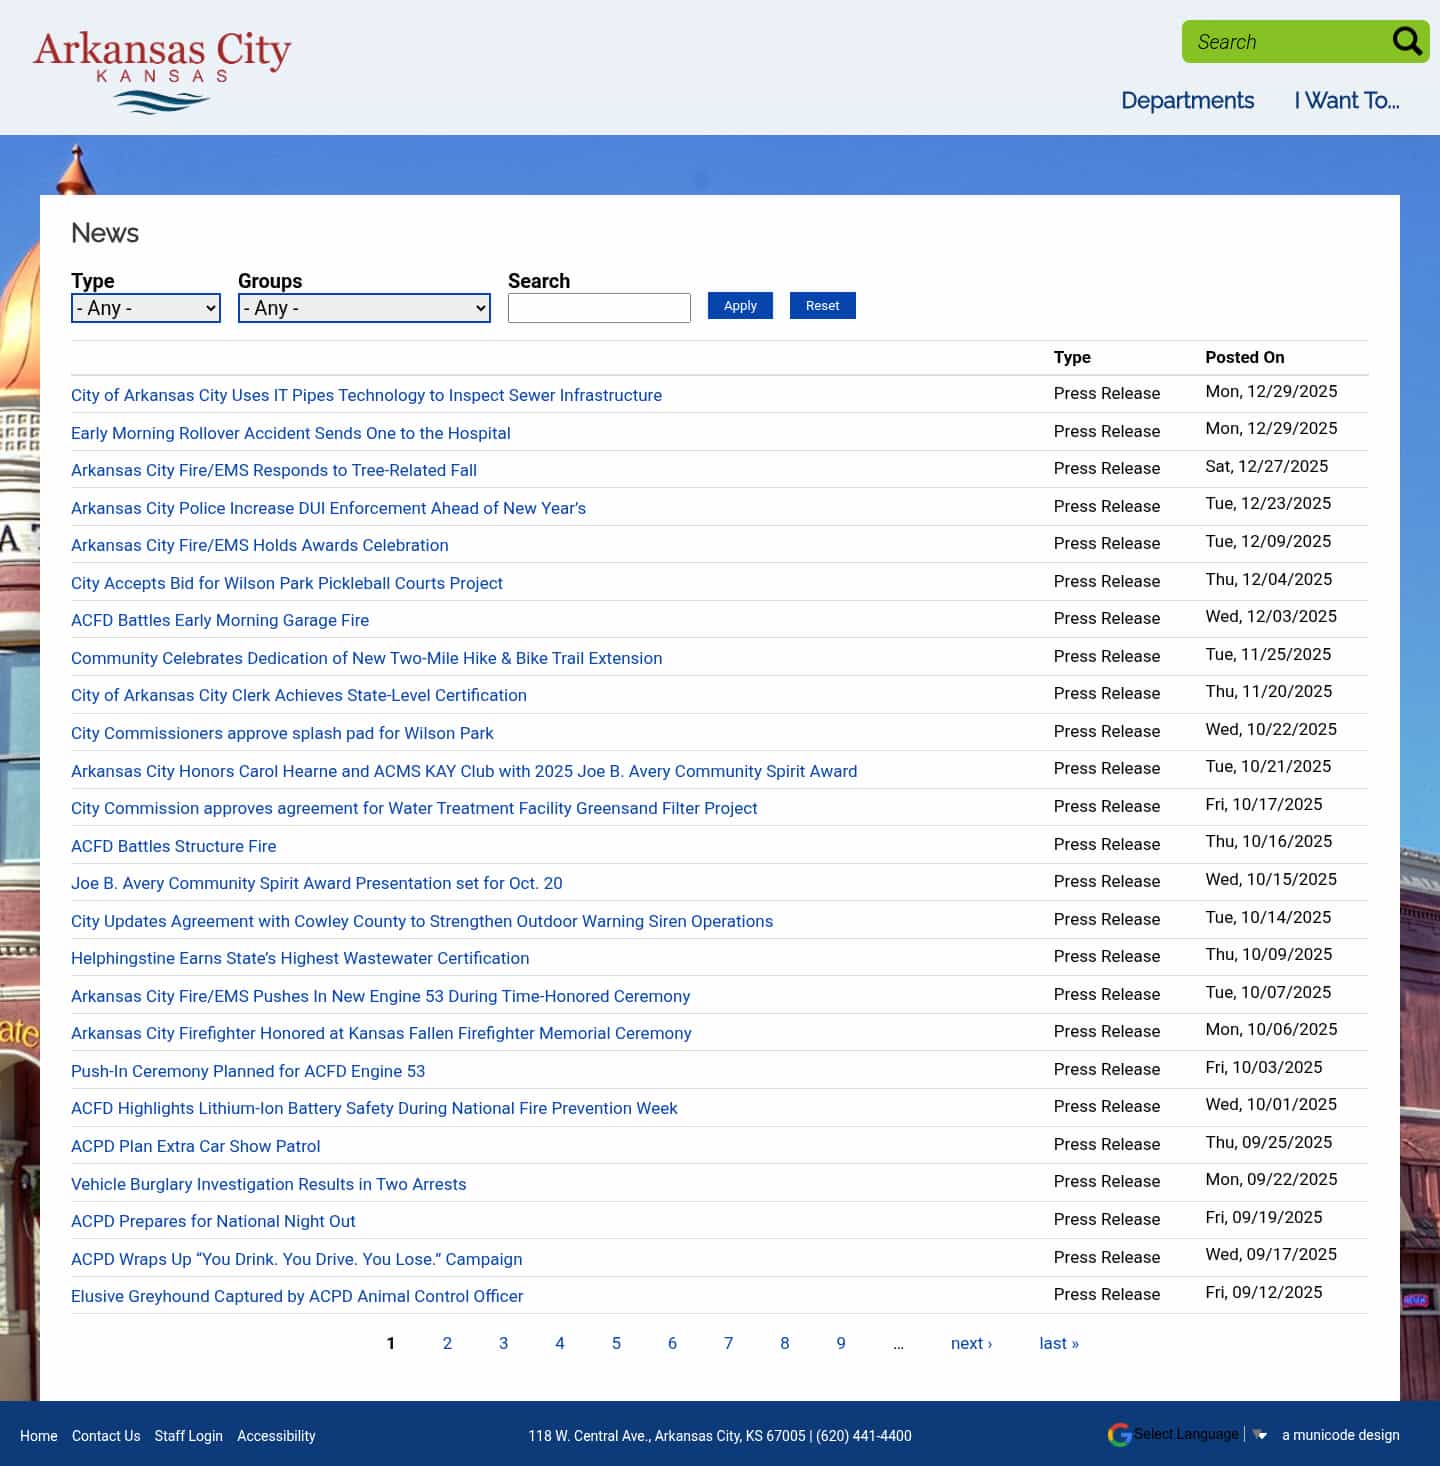Click the "next ›" pagination link
Viewport: 1440px width, 1466px height.
(x=970, y=1343)
